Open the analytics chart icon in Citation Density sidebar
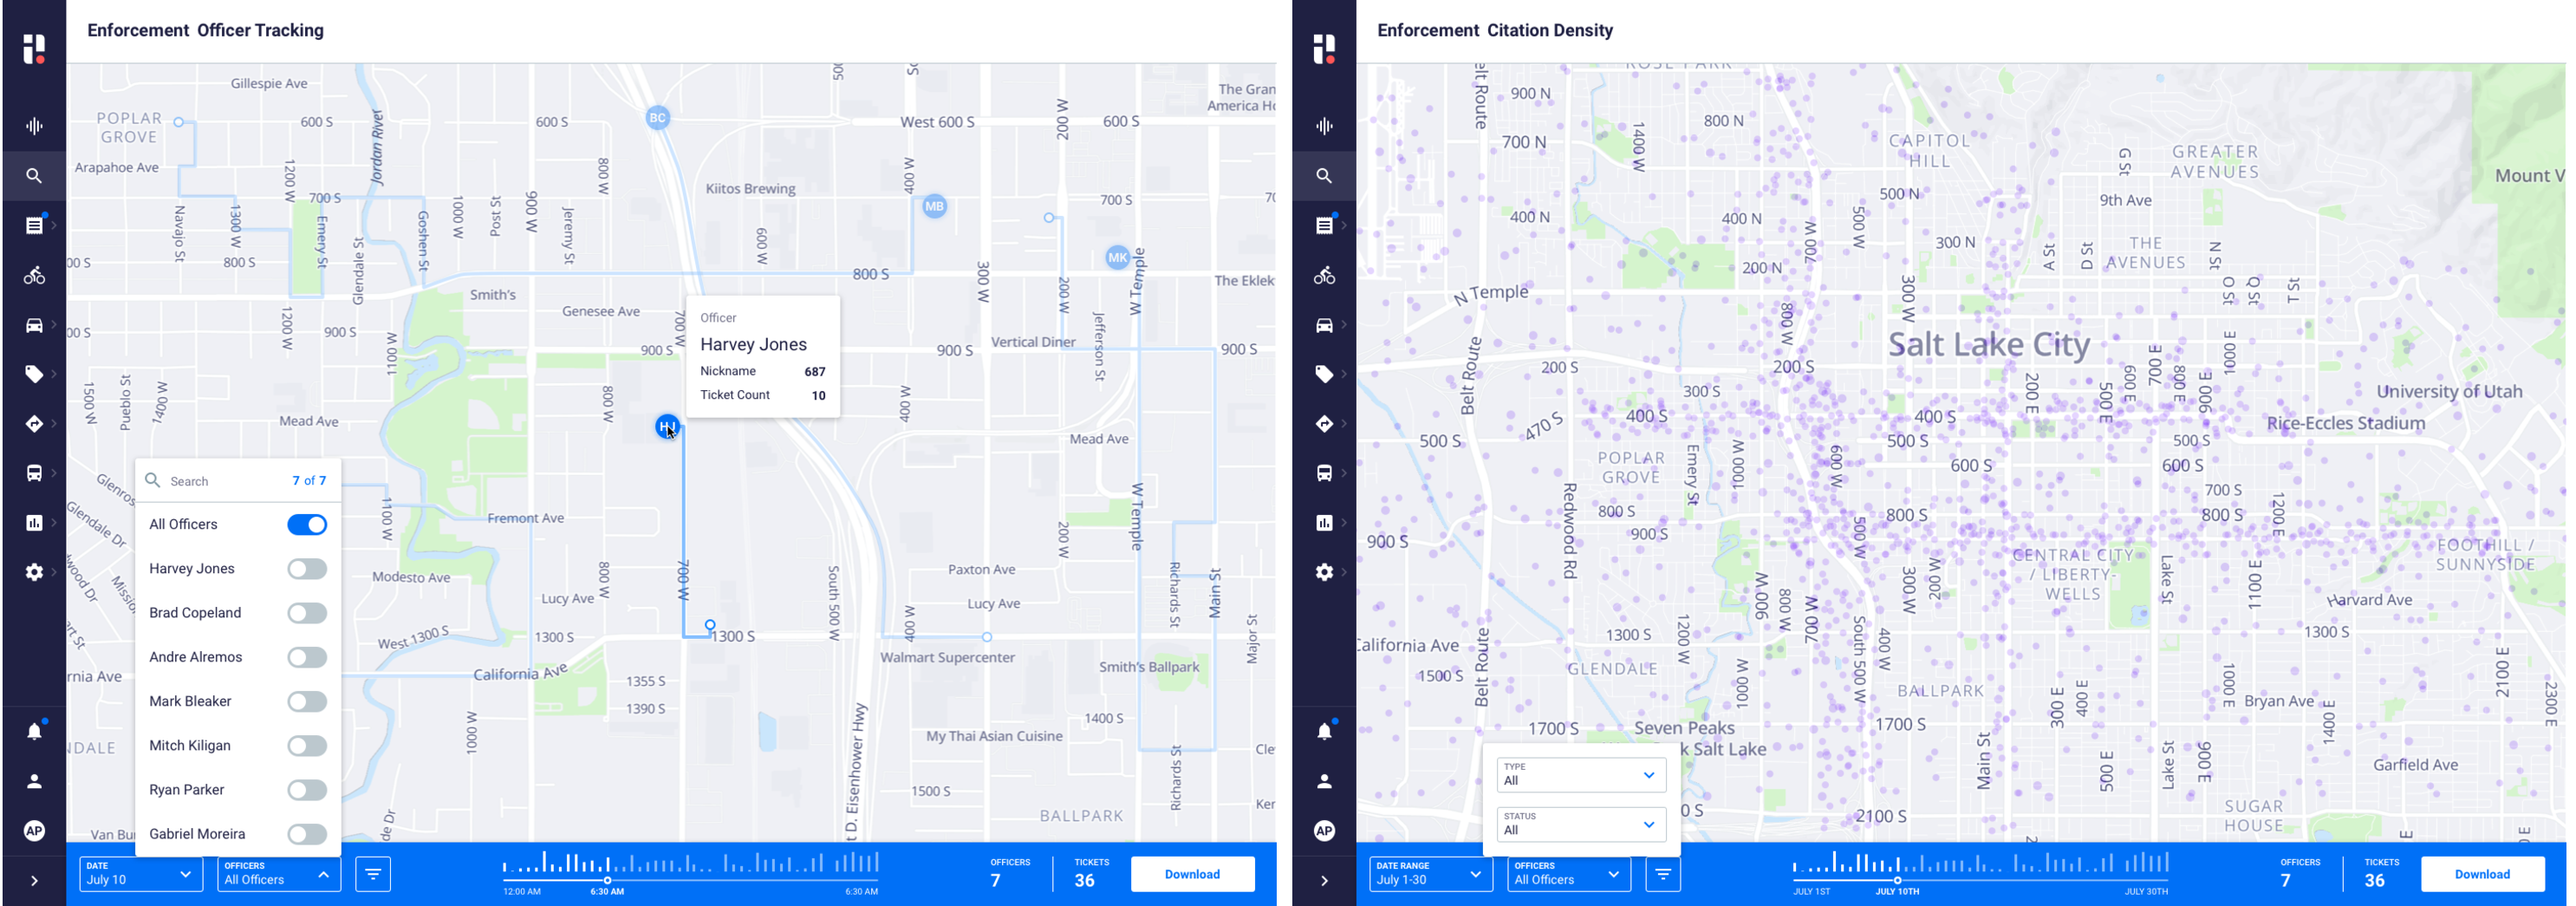The image size is (2576, 906). tap(1324, 523)
